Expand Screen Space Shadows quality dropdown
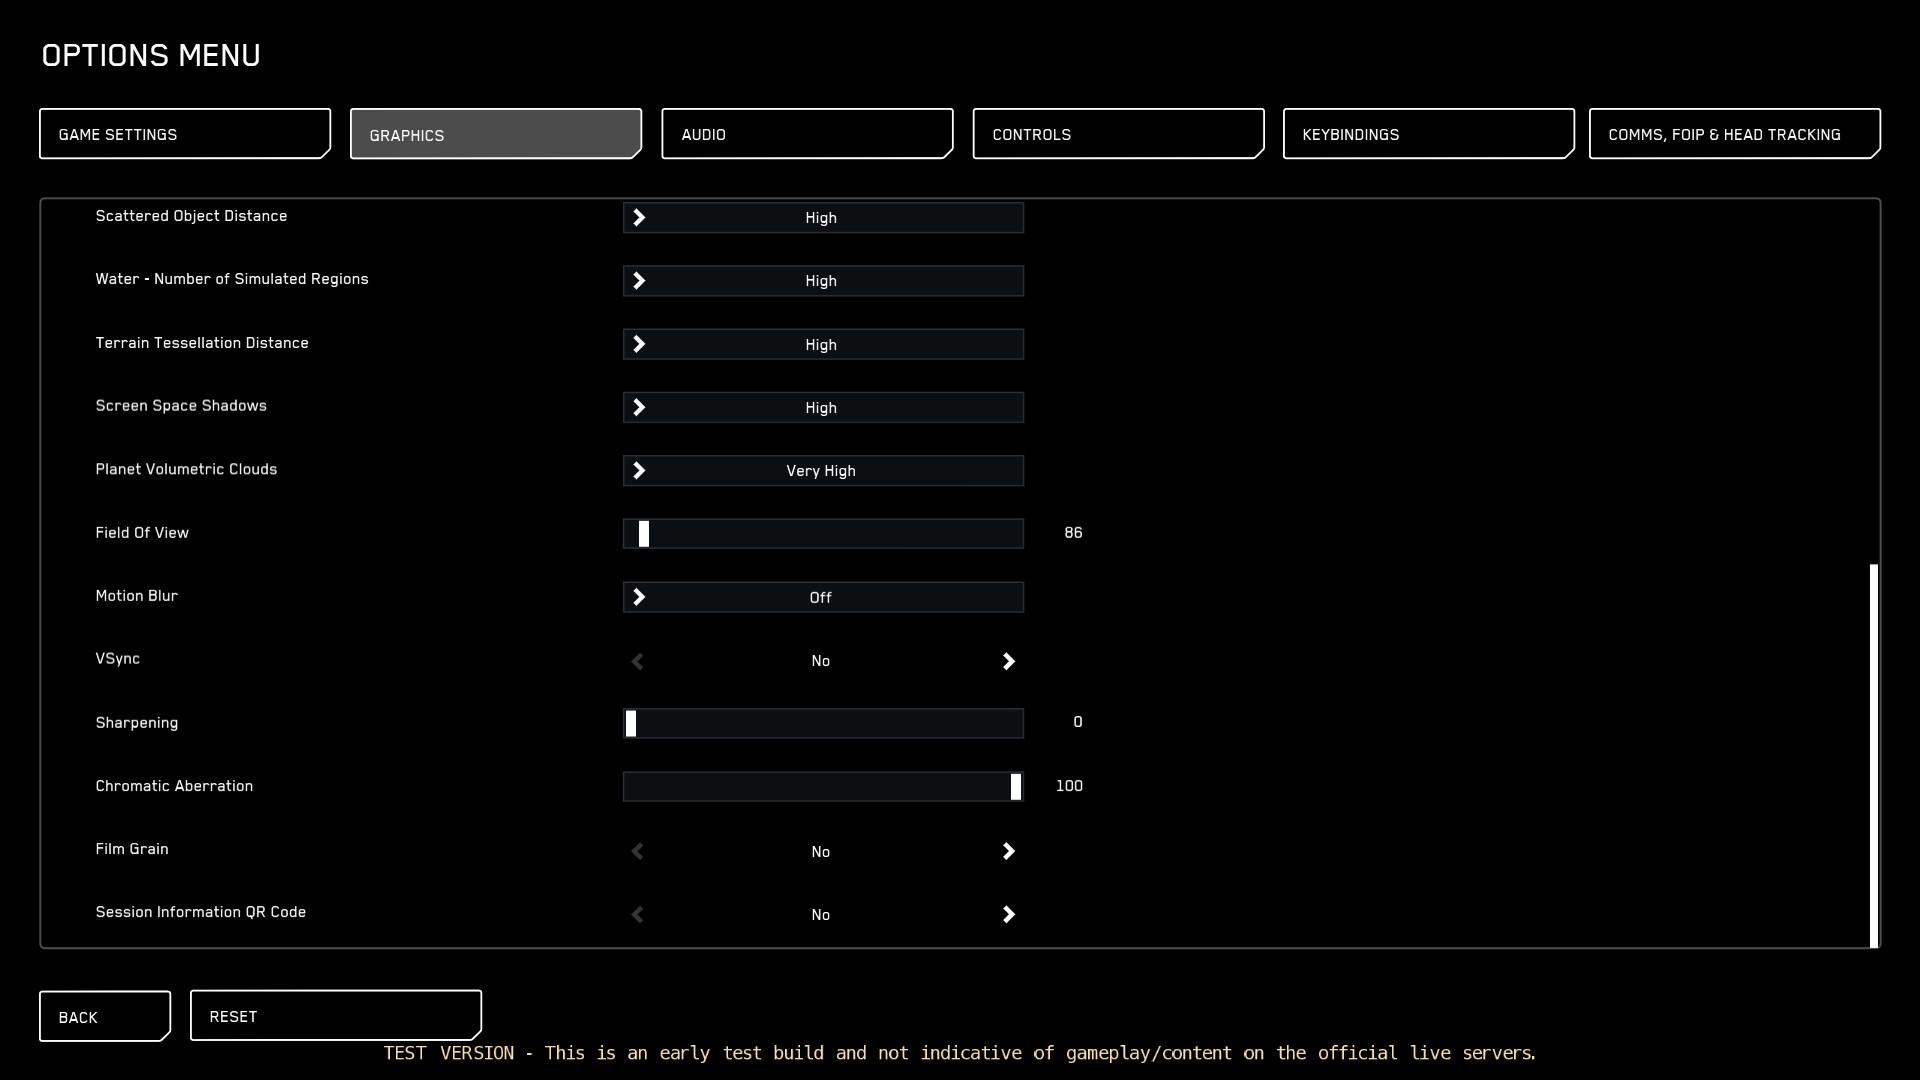 [822, 408]
